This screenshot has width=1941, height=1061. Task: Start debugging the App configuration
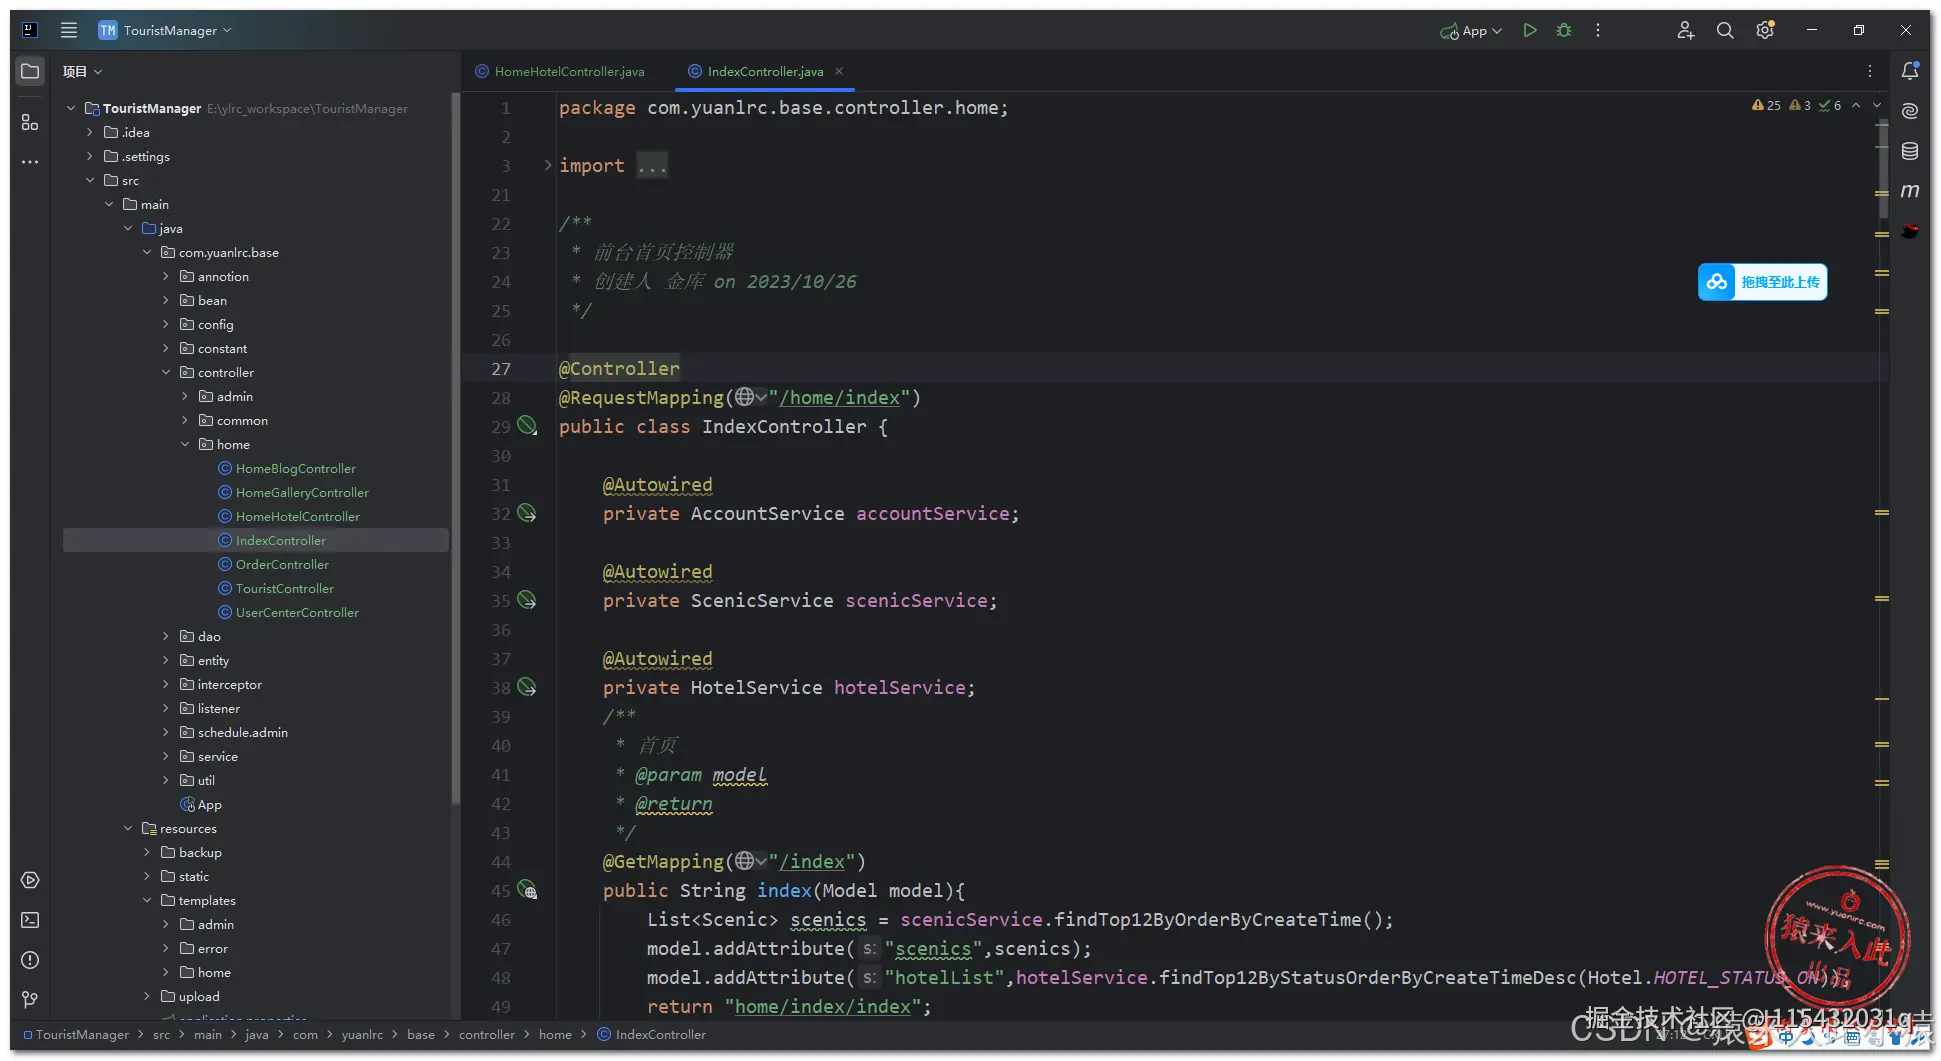click(1564, 30)
